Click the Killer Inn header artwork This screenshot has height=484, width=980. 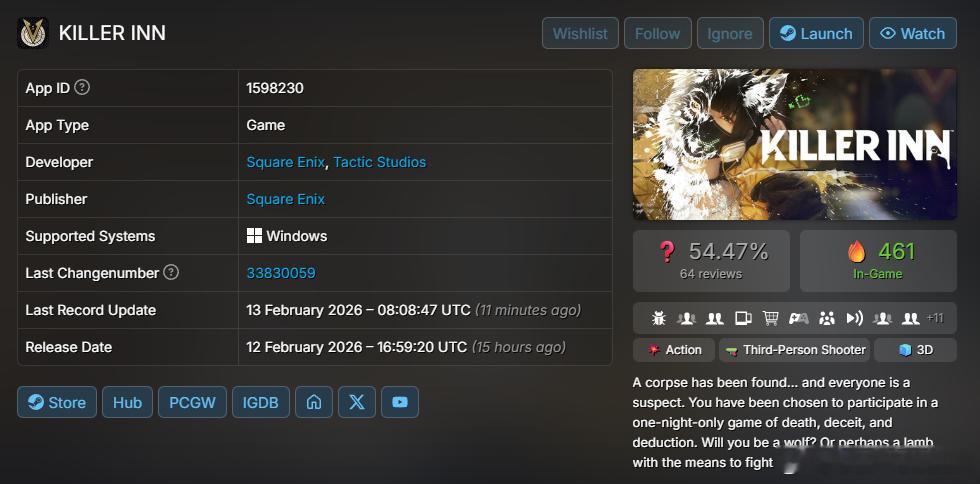tap(794, 144)
